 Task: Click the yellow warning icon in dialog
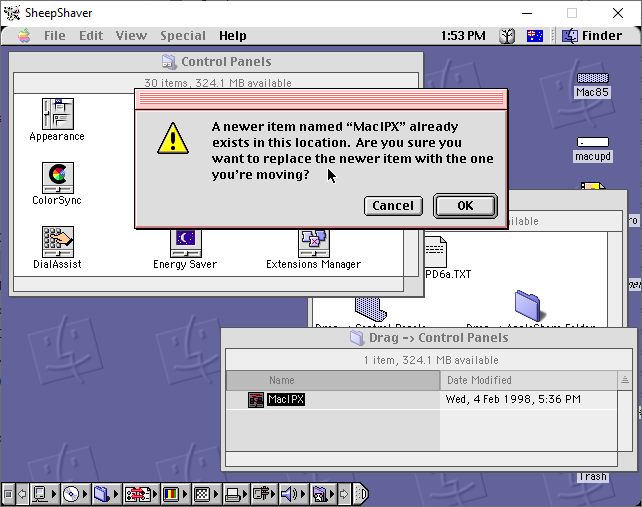tap(173, 138)
